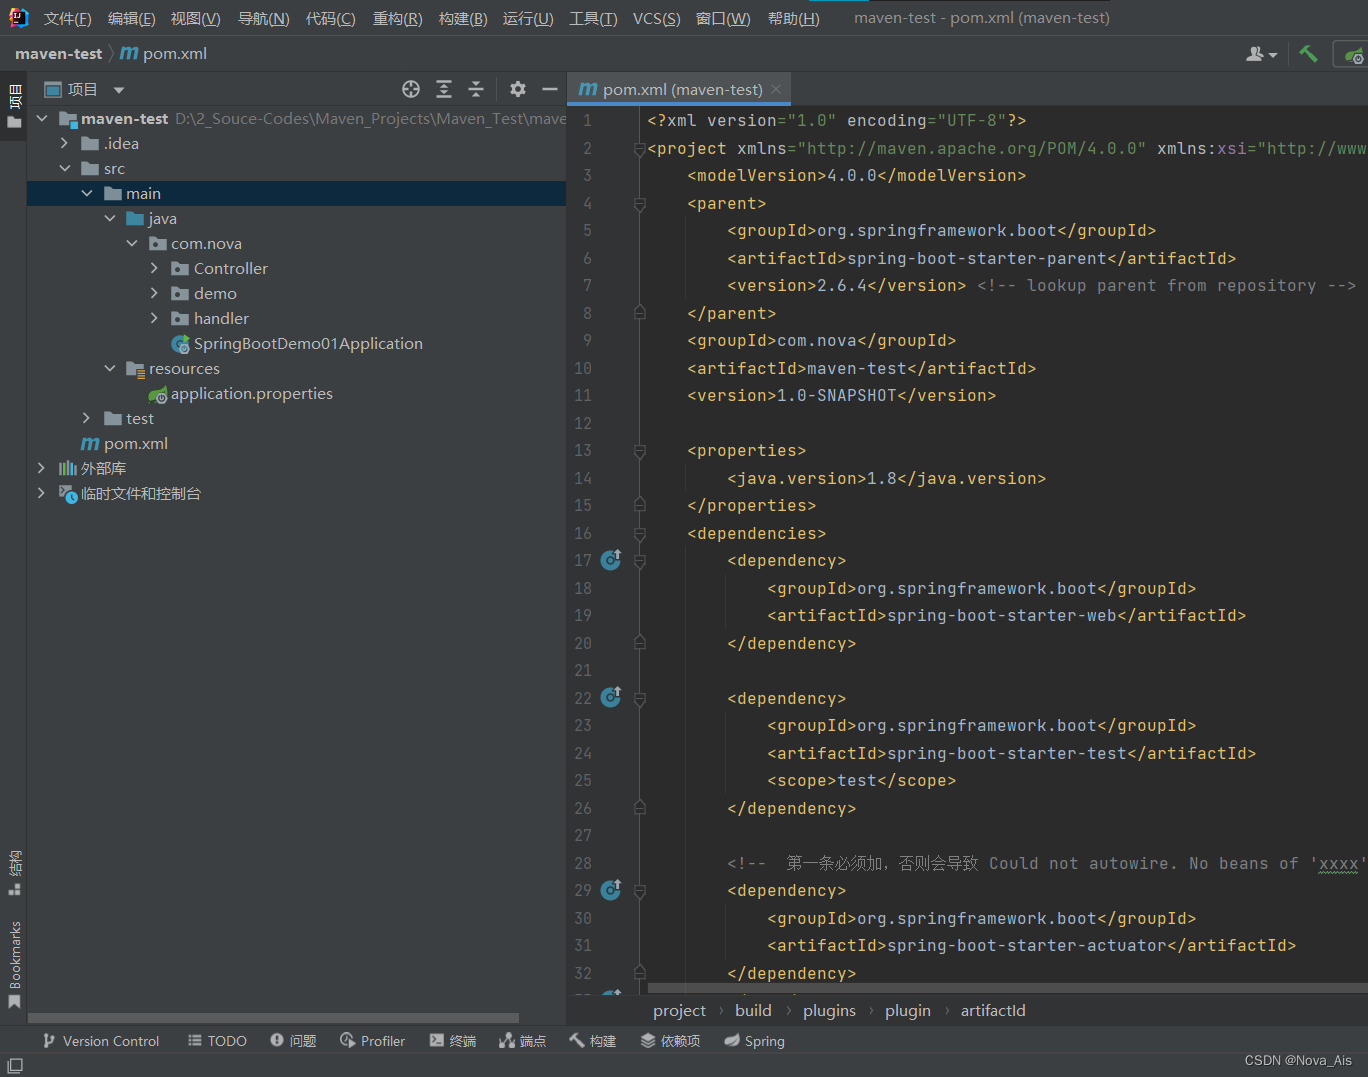
Task: Open the 构建(B) menu
Action: coord(463,18)
